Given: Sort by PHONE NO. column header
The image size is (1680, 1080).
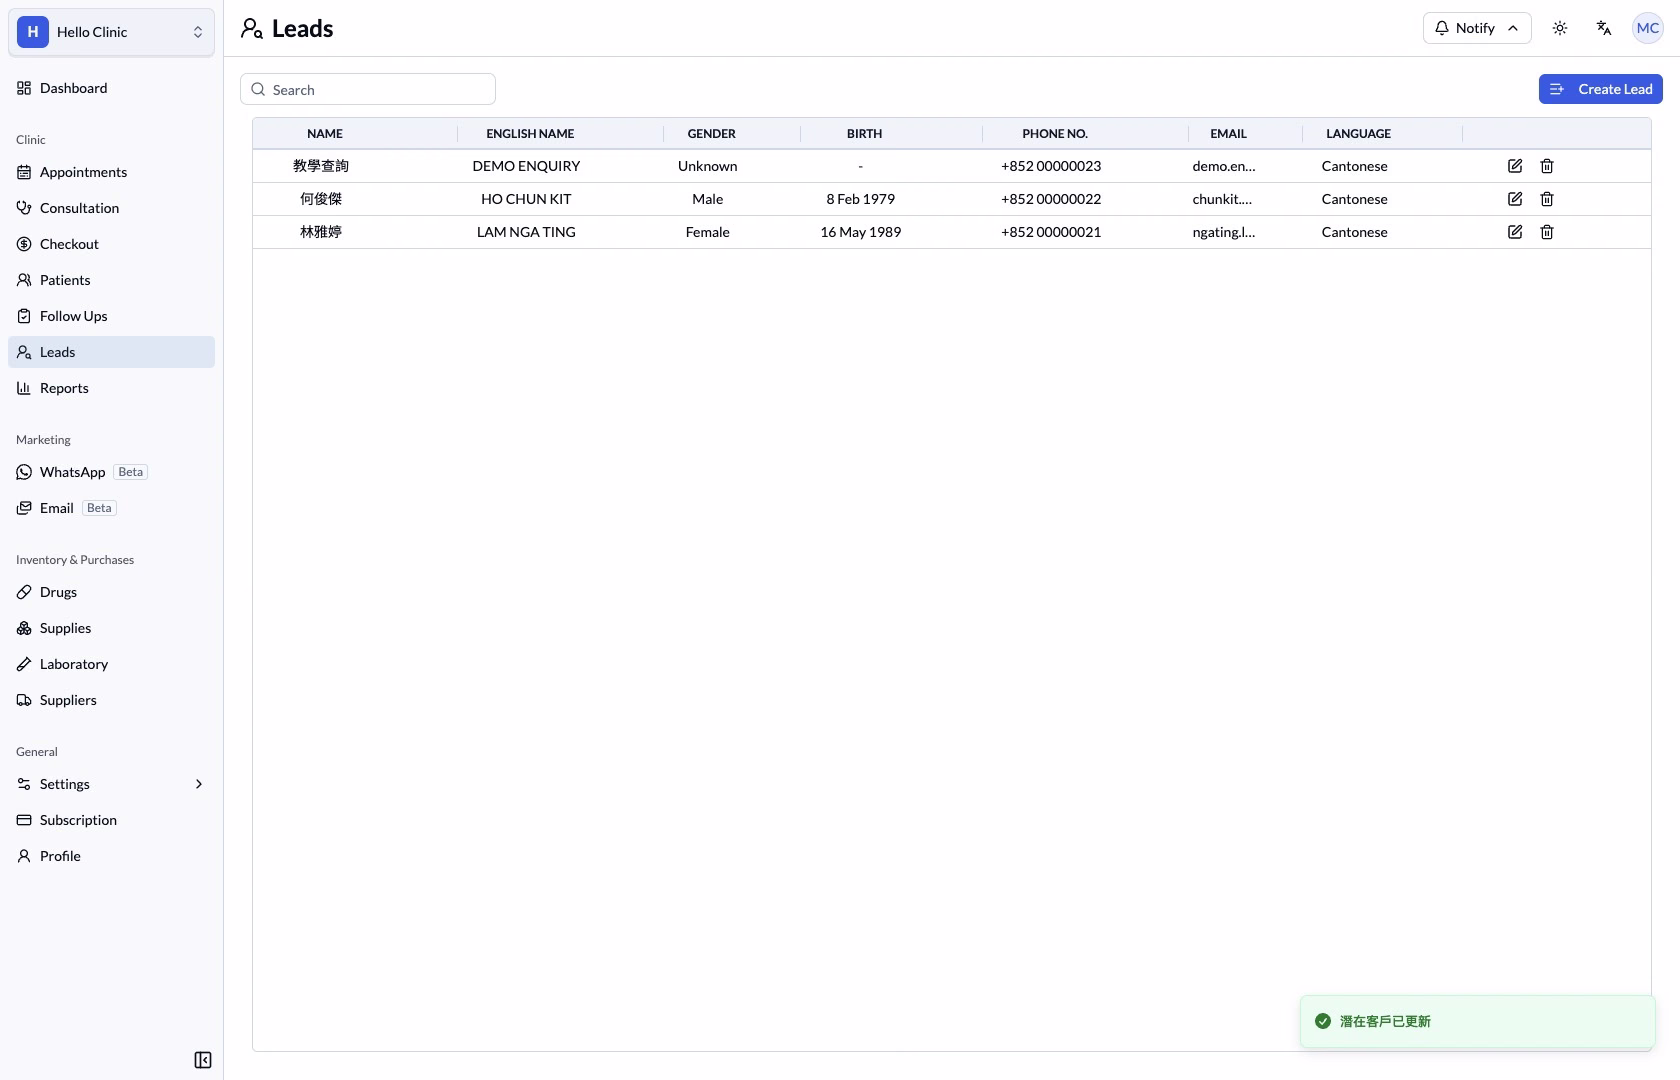Looking at the screenshot, I should pyautogui.click(x=1055, y=133).
